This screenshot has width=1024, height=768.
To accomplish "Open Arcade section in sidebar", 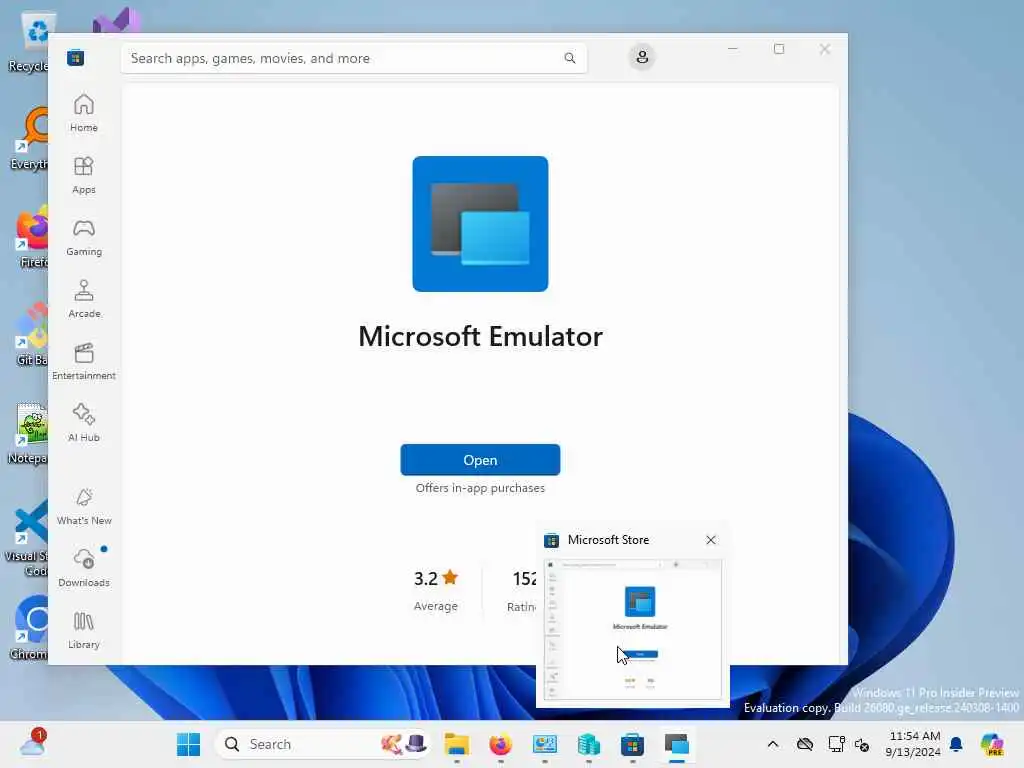I will pyautogui.click(x=84, y=299).
